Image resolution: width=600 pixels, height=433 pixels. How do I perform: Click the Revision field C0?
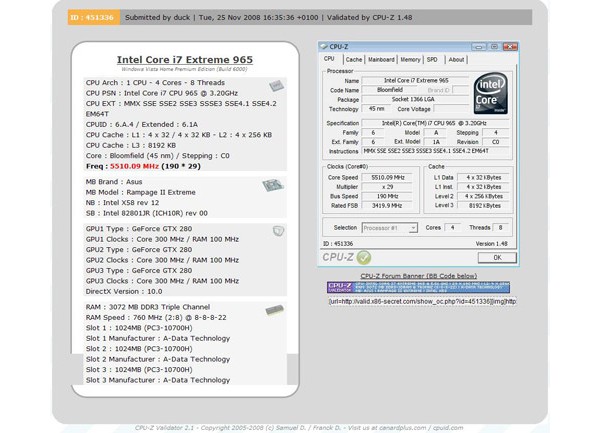(x=496, y=142)
